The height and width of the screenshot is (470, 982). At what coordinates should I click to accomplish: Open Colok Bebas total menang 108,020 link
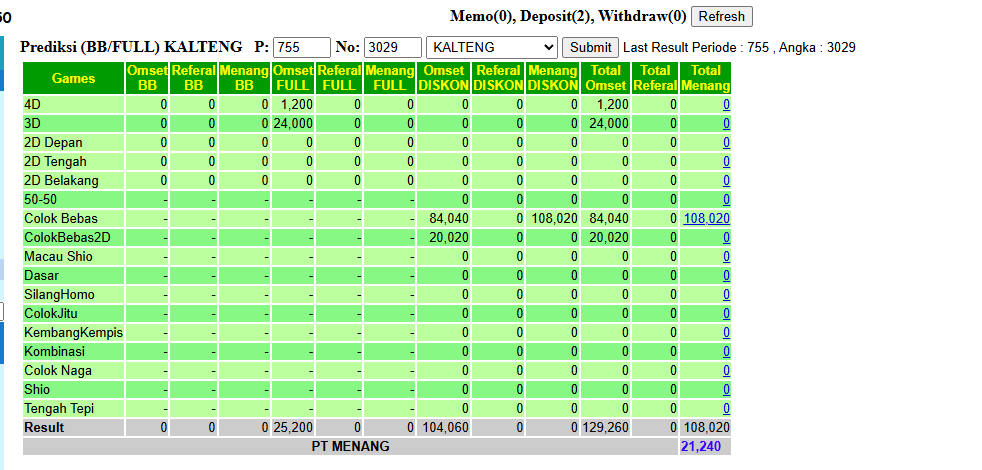pos(706,219)
